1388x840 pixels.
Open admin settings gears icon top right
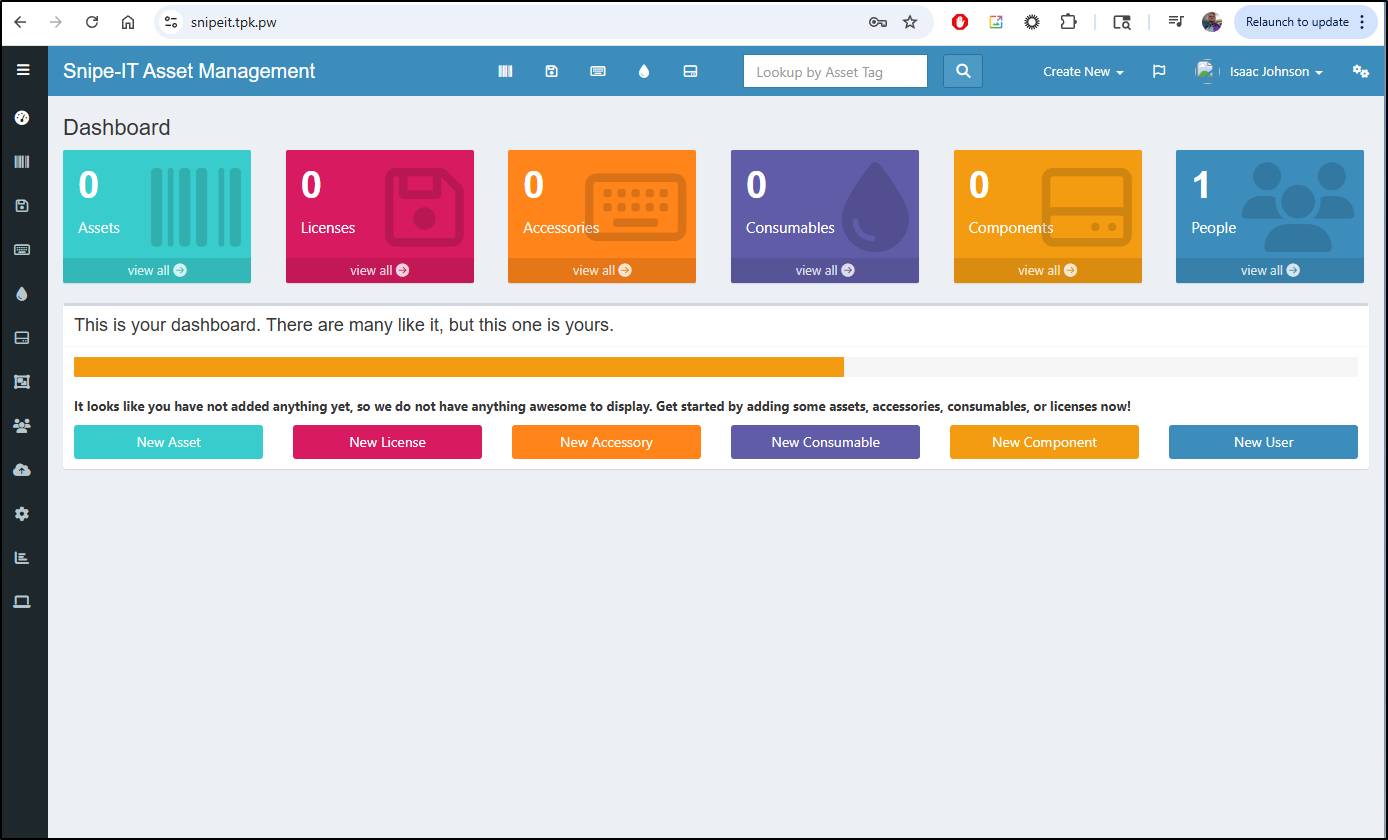point(1360,71)
